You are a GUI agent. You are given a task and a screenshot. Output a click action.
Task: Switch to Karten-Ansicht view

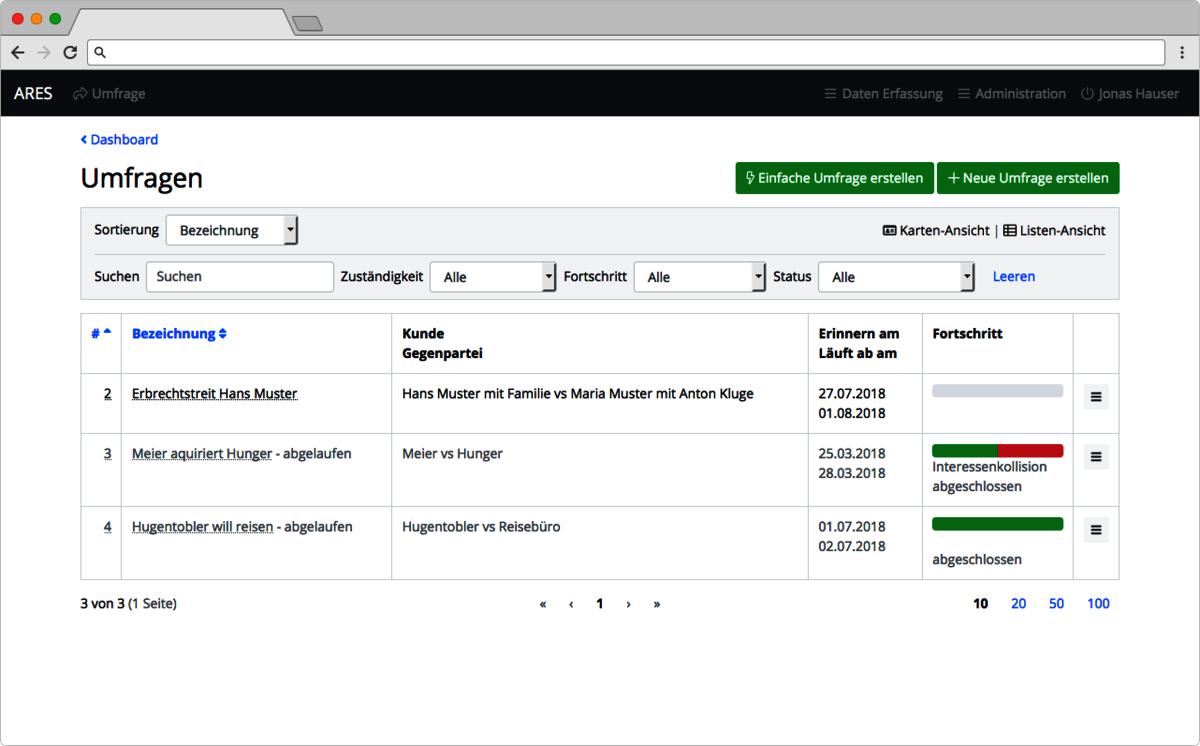pos(936,230)
